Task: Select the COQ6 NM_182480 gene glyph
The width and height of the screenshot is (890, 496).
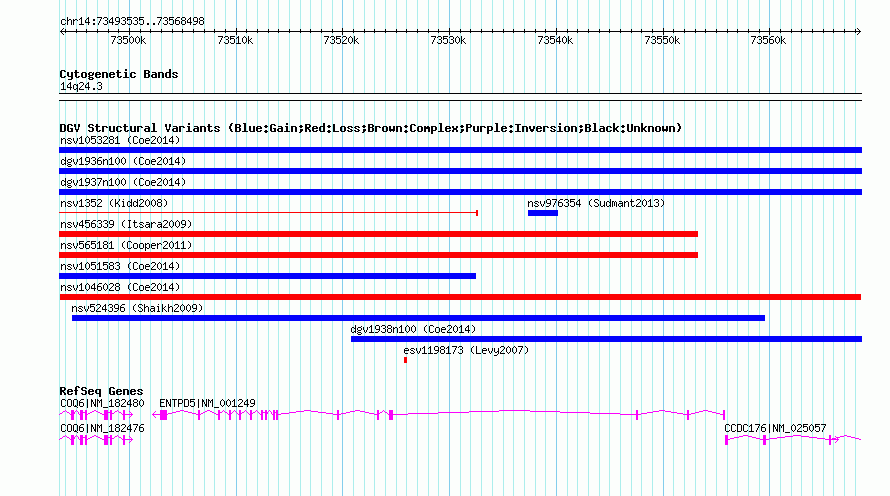Action: pos(96,415)
